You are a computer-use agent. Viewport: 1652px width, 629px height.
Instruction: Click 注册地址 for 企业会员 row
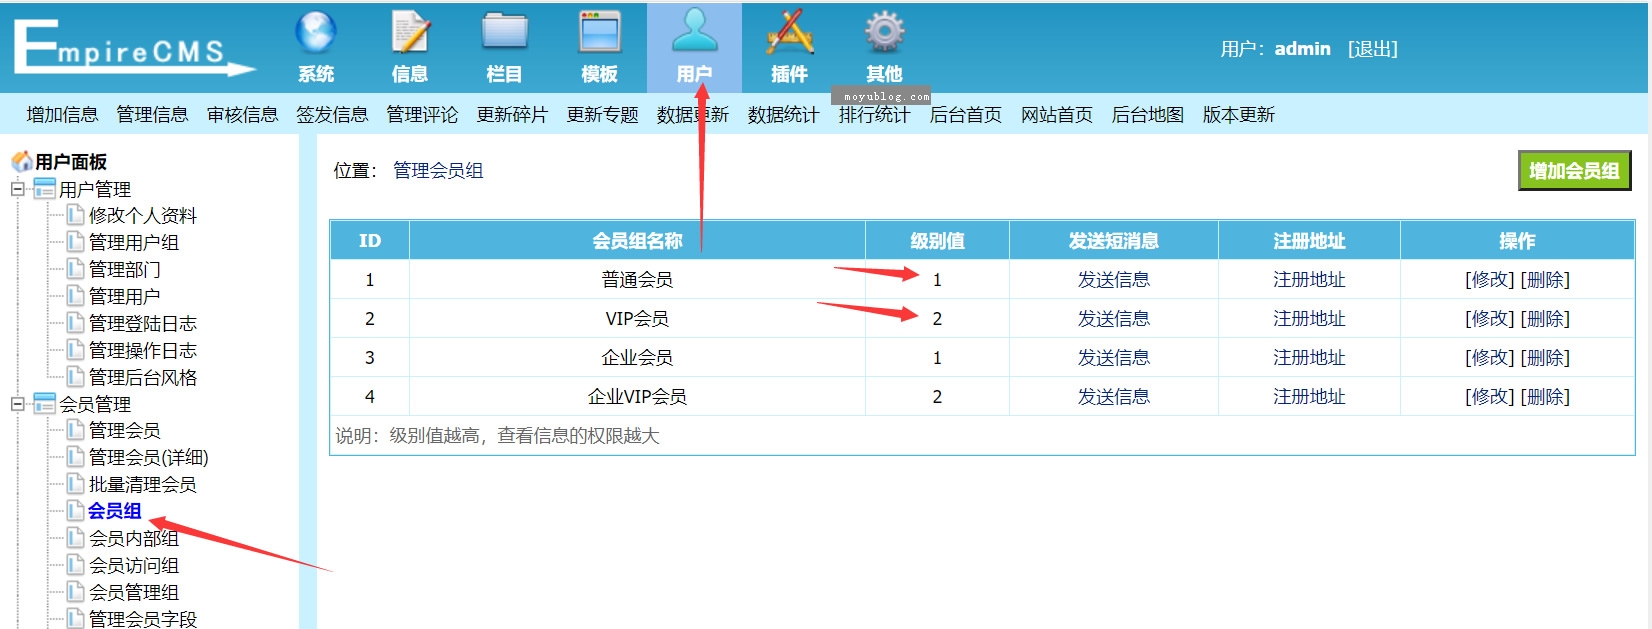point(1309,358)
